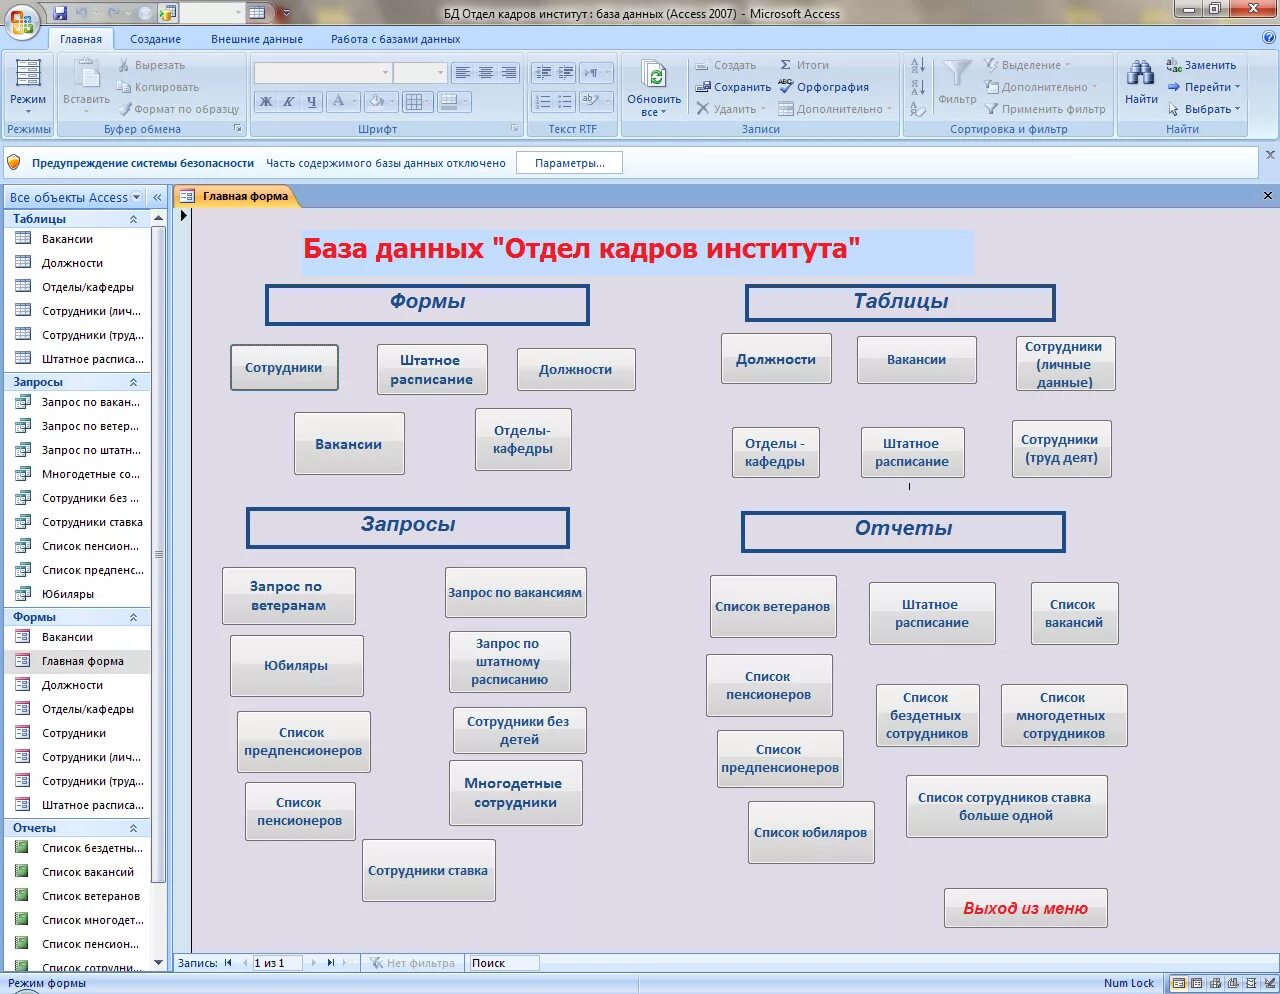The width and height of the screenshot is (1280, 994).
Task: Switch to Design view in the status bar
Action: coord(1267,984)
